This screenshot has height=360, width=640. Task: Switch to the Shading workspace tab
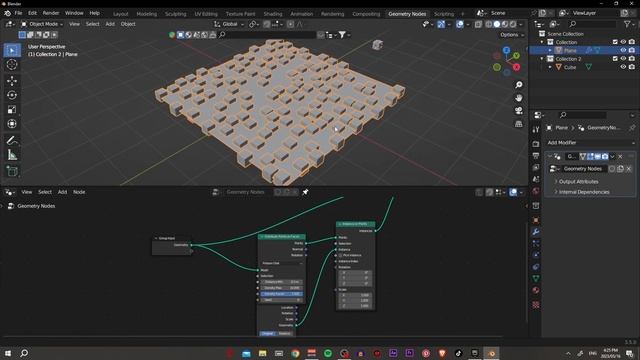coord(273,13)
